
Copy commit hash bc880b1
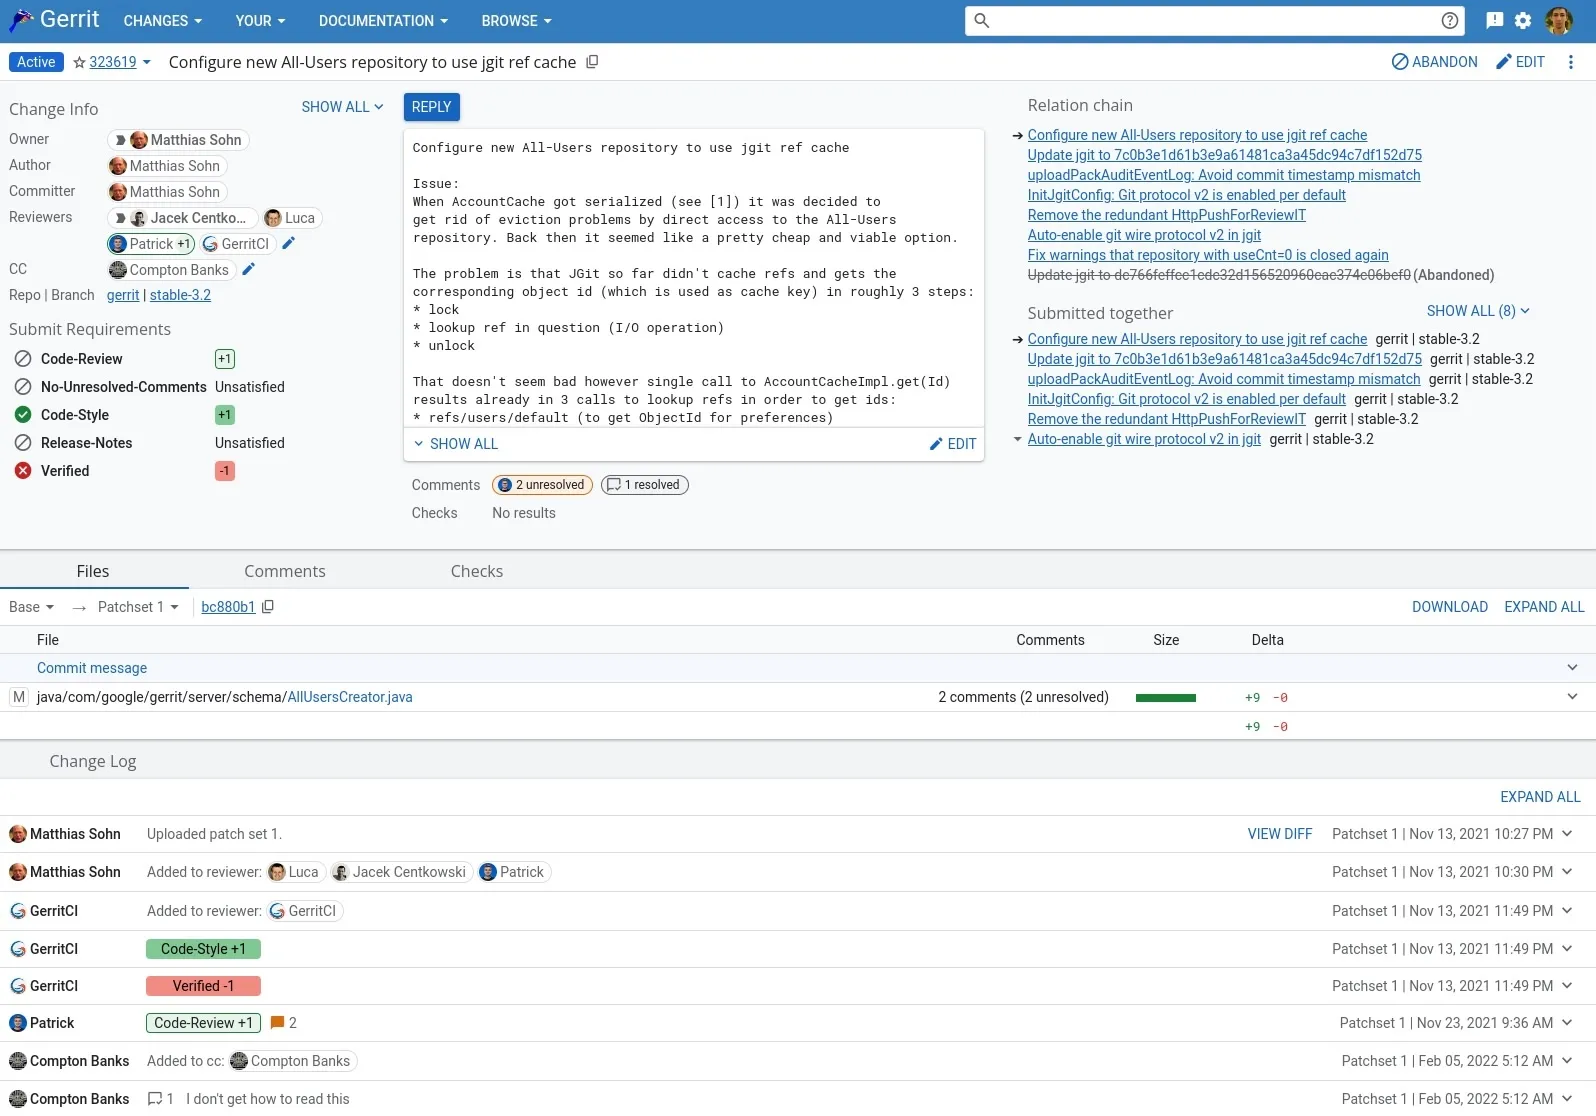click(268, 607)
